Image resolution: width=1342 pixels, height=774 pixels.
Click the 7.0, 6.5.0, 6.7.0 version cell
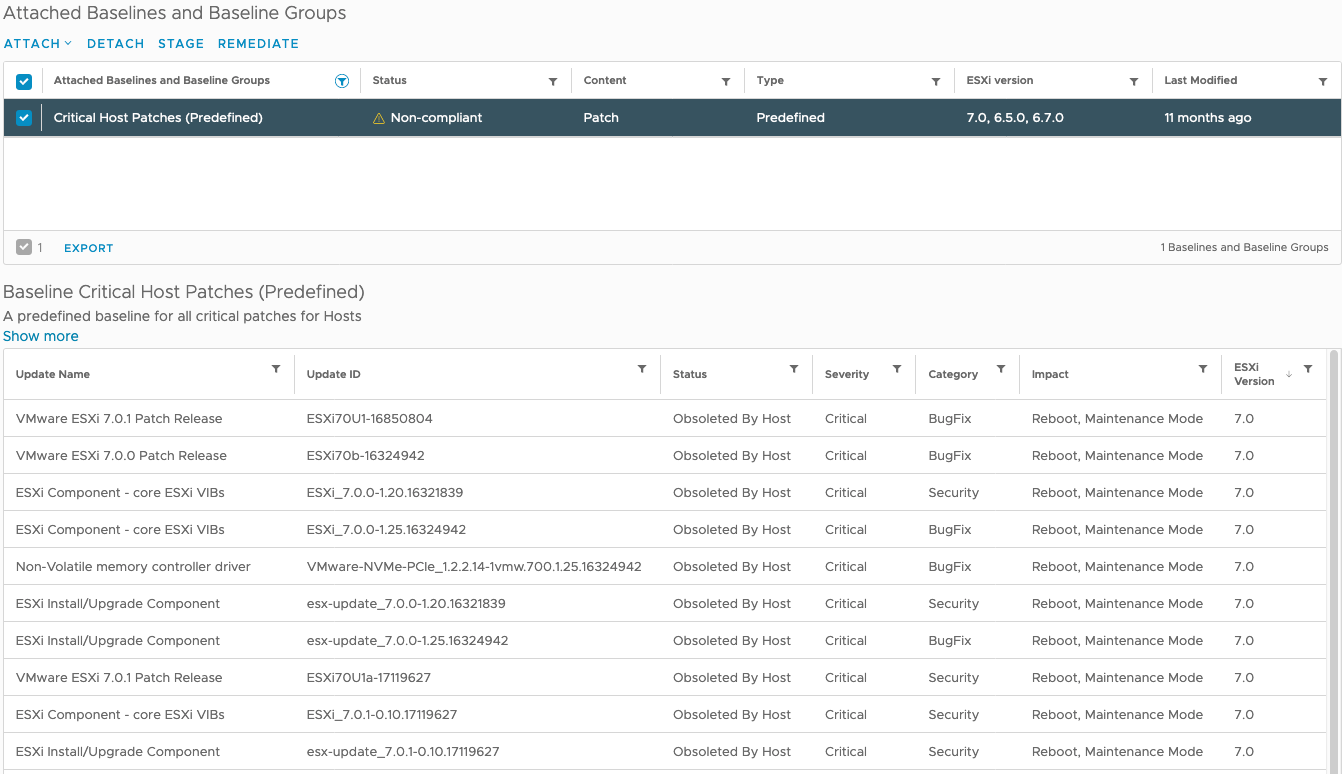1015,118
